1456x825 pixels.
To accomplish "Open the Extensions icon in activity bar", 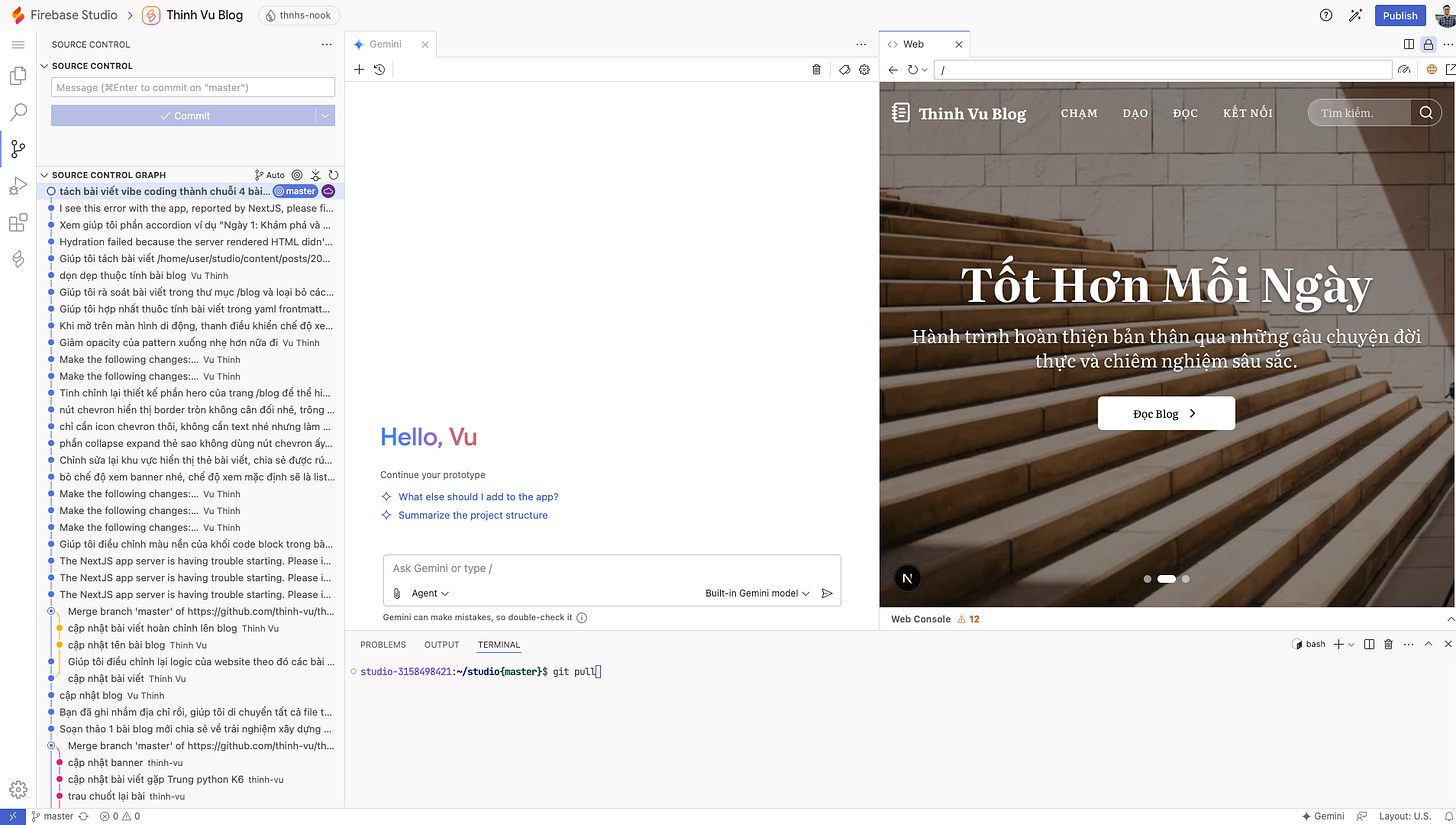I will [18, 223].
